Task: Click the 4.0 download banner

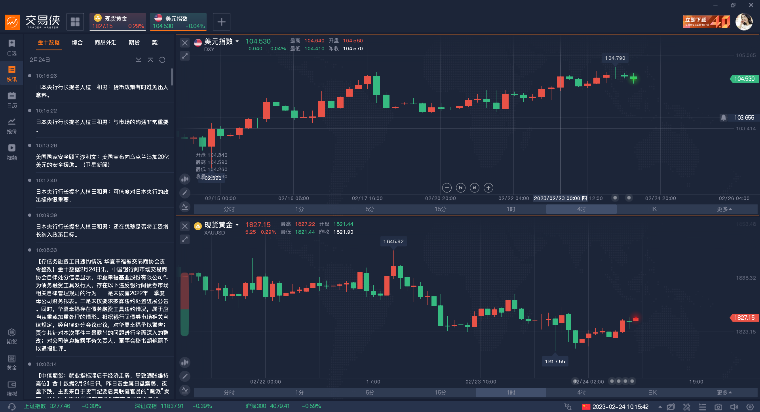Action: click(706, 22)
